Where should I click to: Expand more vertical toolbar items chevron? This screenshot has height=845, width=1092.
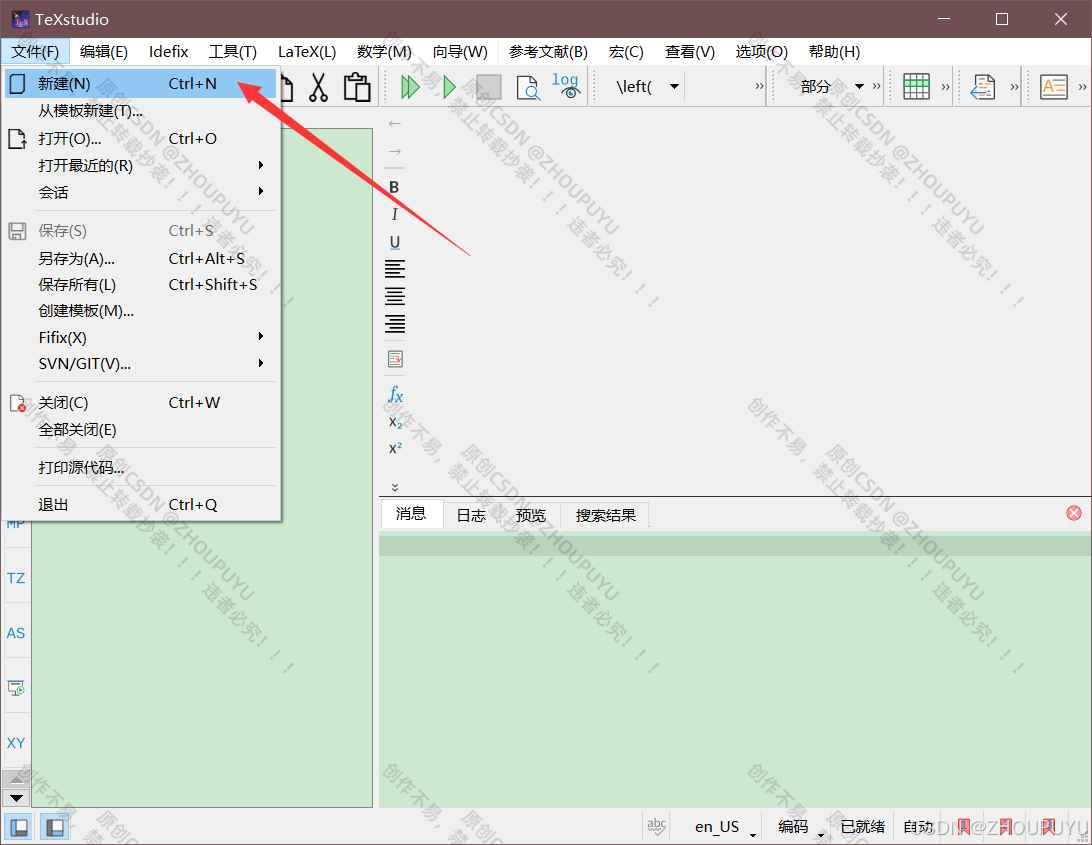395,487
